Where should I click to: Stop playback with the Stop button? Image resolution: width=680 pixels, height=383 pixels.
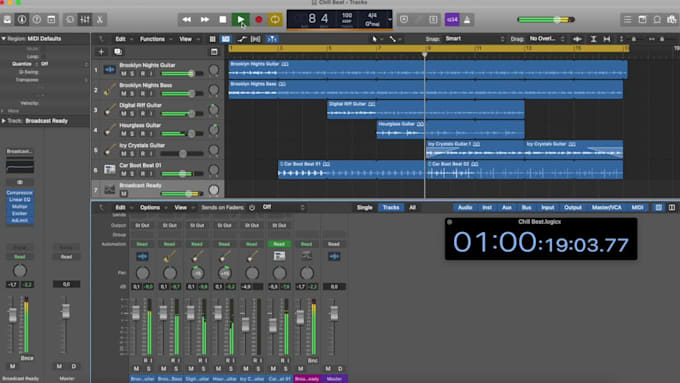coord(222,20)
